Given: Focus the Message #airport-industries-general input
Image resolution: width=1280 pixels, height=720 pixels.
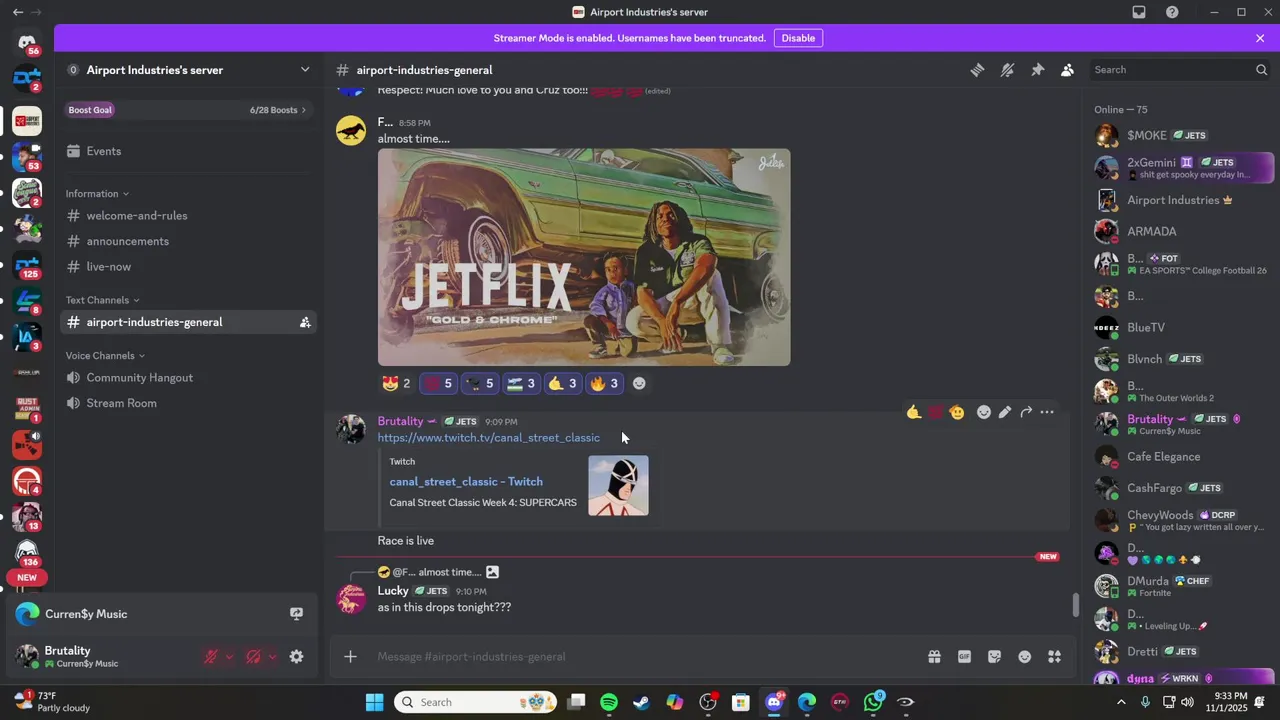Looking at the screenshot, I should pos(640,657).
